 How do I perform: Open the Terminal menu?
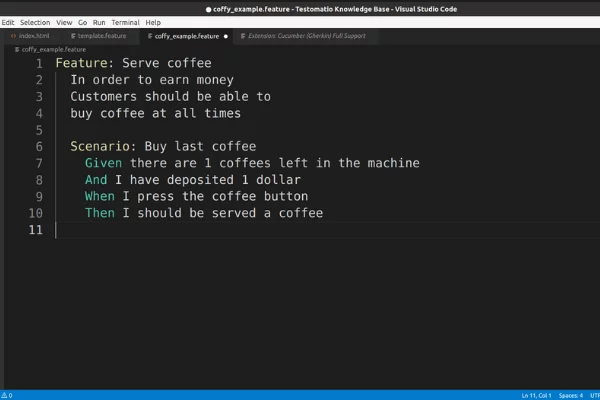[x=125, y=22]
